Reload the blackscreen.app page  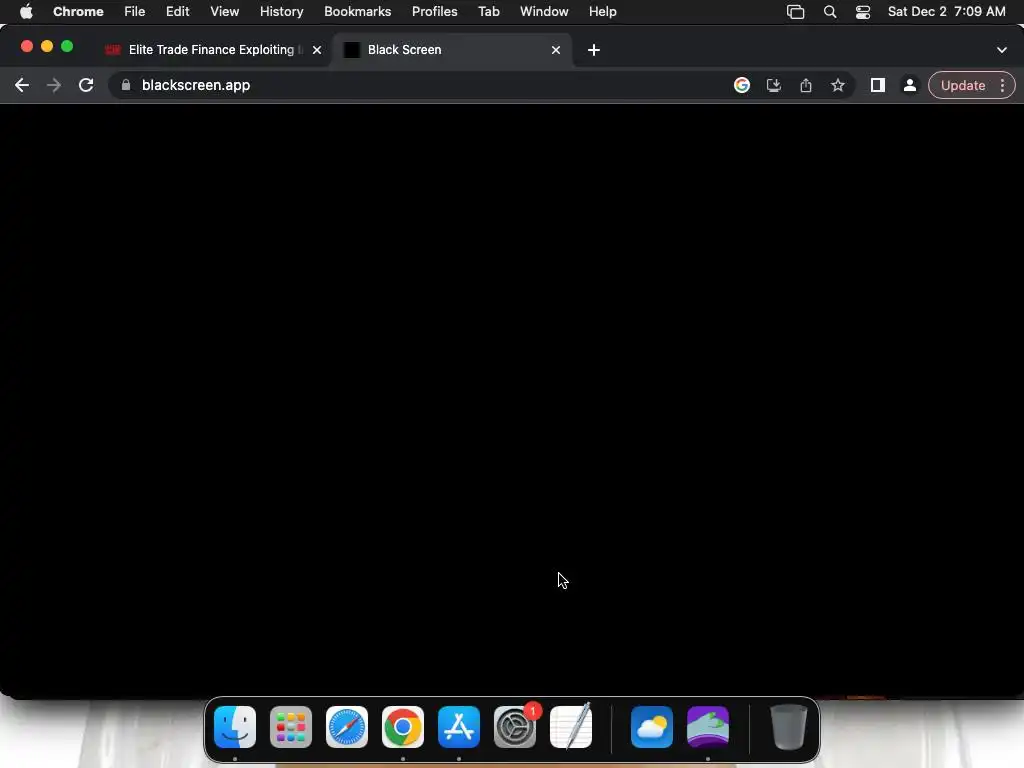pyautogui.click(x=86, y=86)
